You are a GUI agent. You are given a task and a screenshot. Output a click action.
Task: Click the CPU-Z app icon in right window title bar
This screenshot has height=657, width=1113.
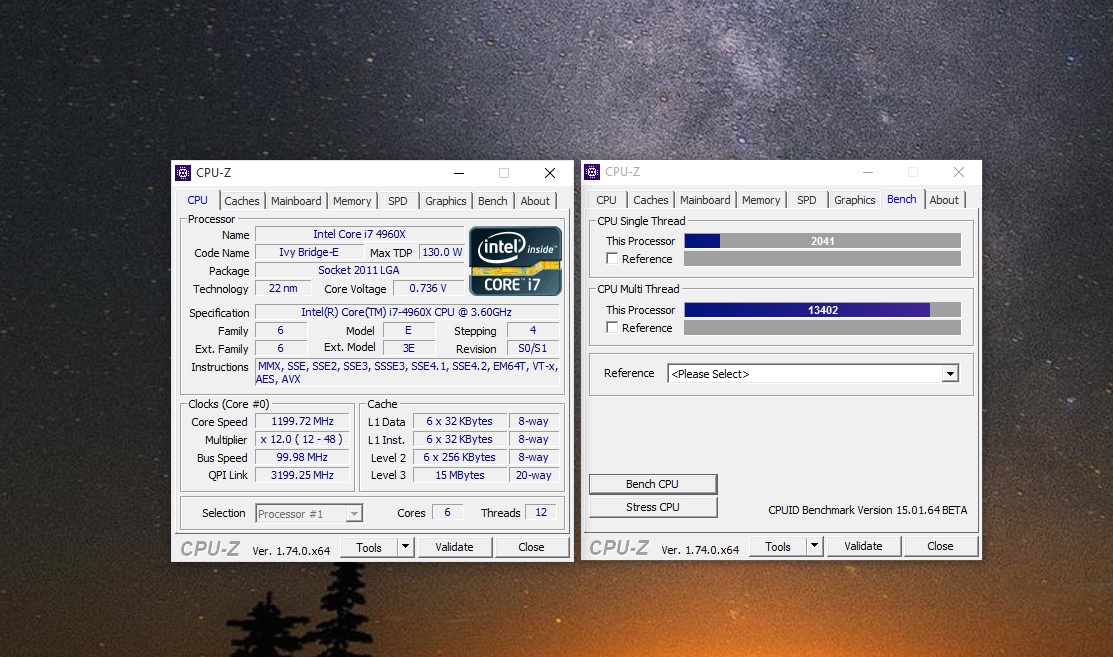[592, 172]
